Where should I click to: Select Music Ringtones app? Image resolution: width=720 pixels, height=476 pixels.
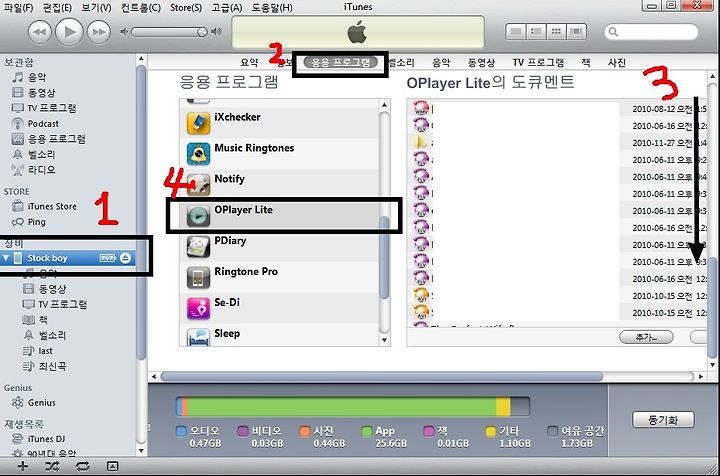tap(279, 152)
